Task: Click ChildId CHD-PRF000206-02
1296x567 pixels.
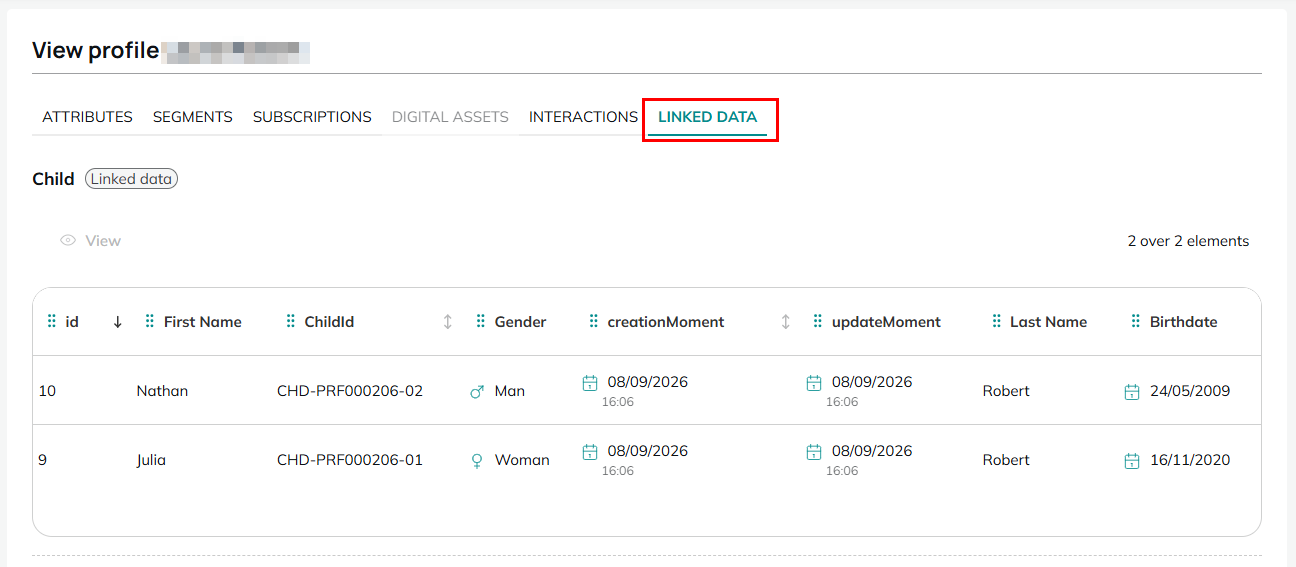Action: pyautogui.click(x=350, y=391)
